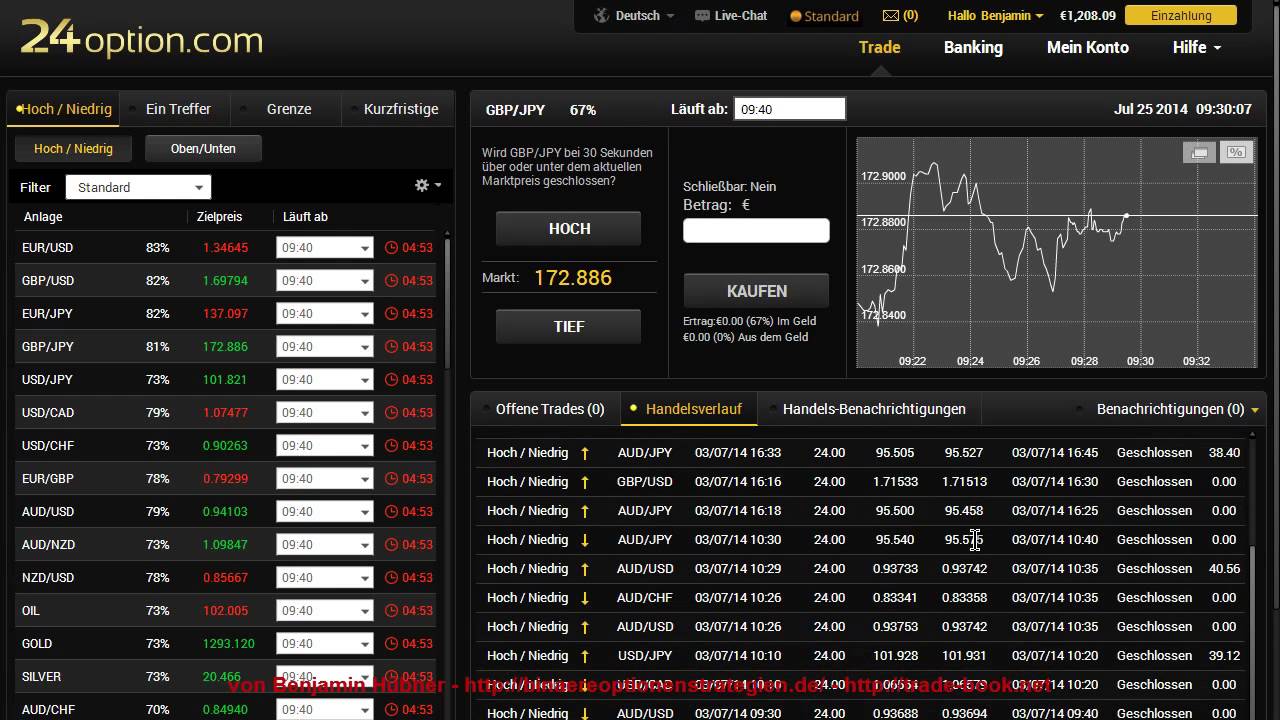
Task: Click the clock icon in GOLD row
Action: click(391, 644)
